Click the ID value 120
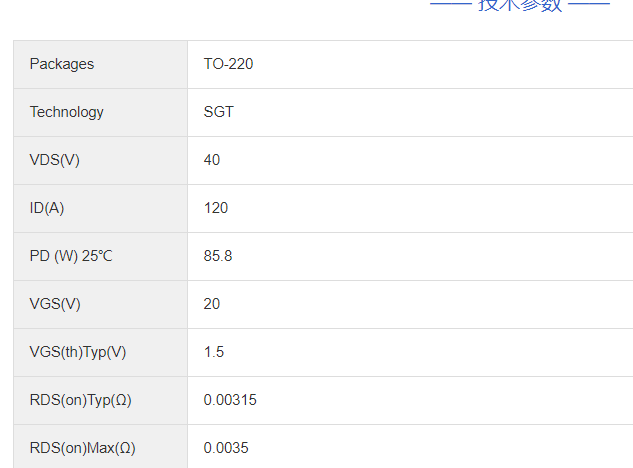Screen dimensions: 633x468 click(216, 208)
